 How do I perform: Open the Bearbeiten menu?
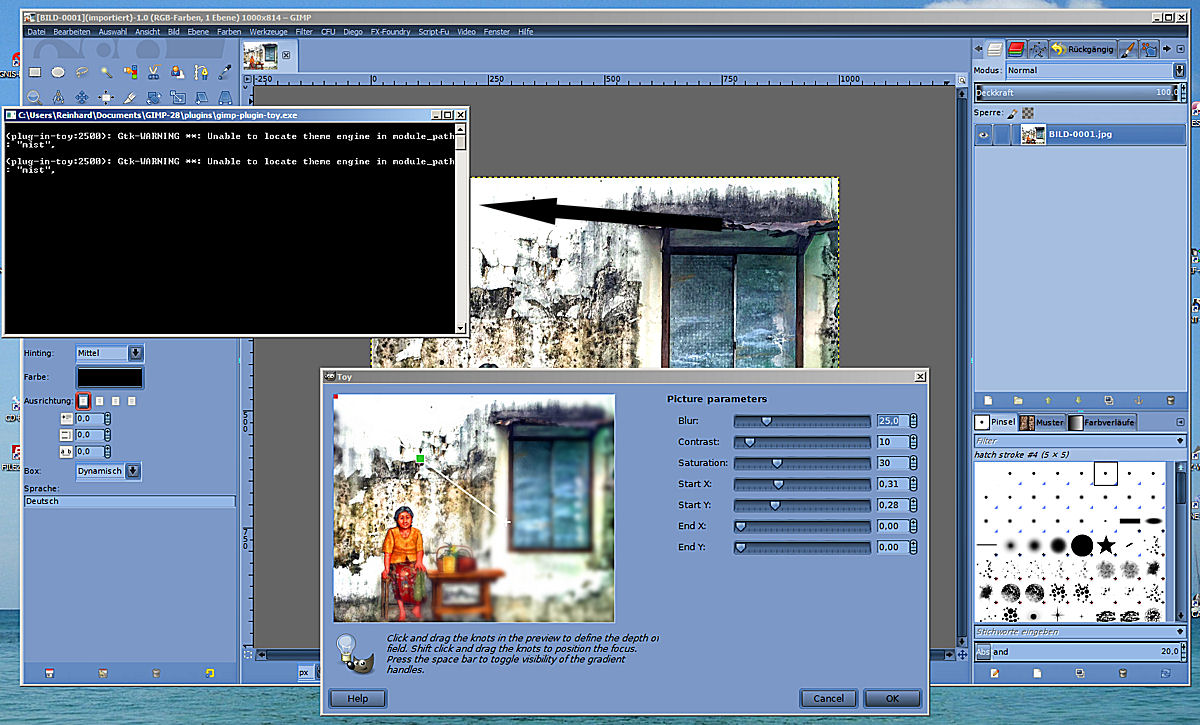[72, 32]
